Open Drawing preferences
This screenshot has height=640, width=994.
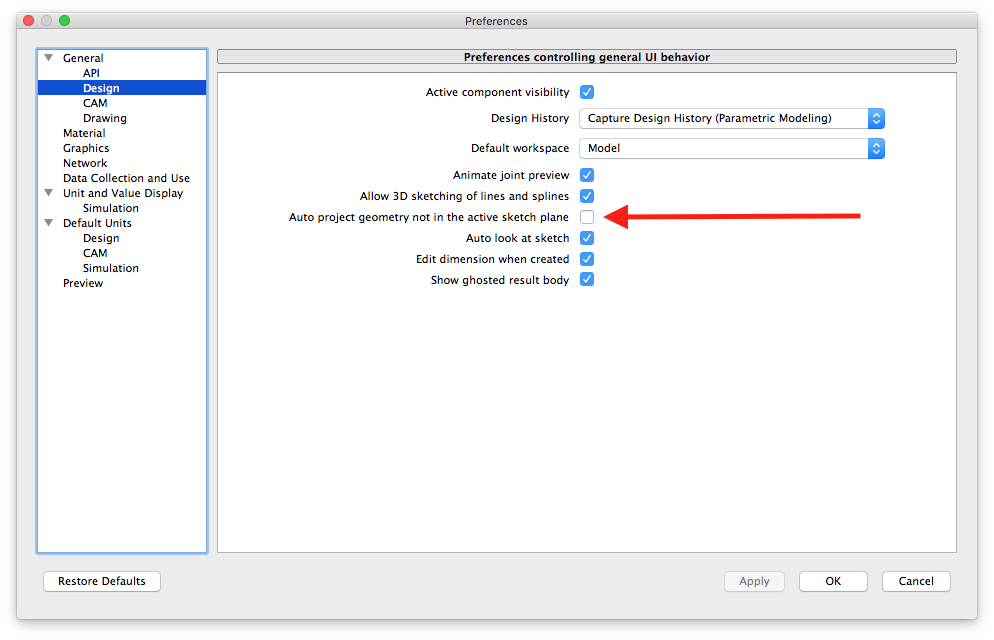click(x=105, y=118)
